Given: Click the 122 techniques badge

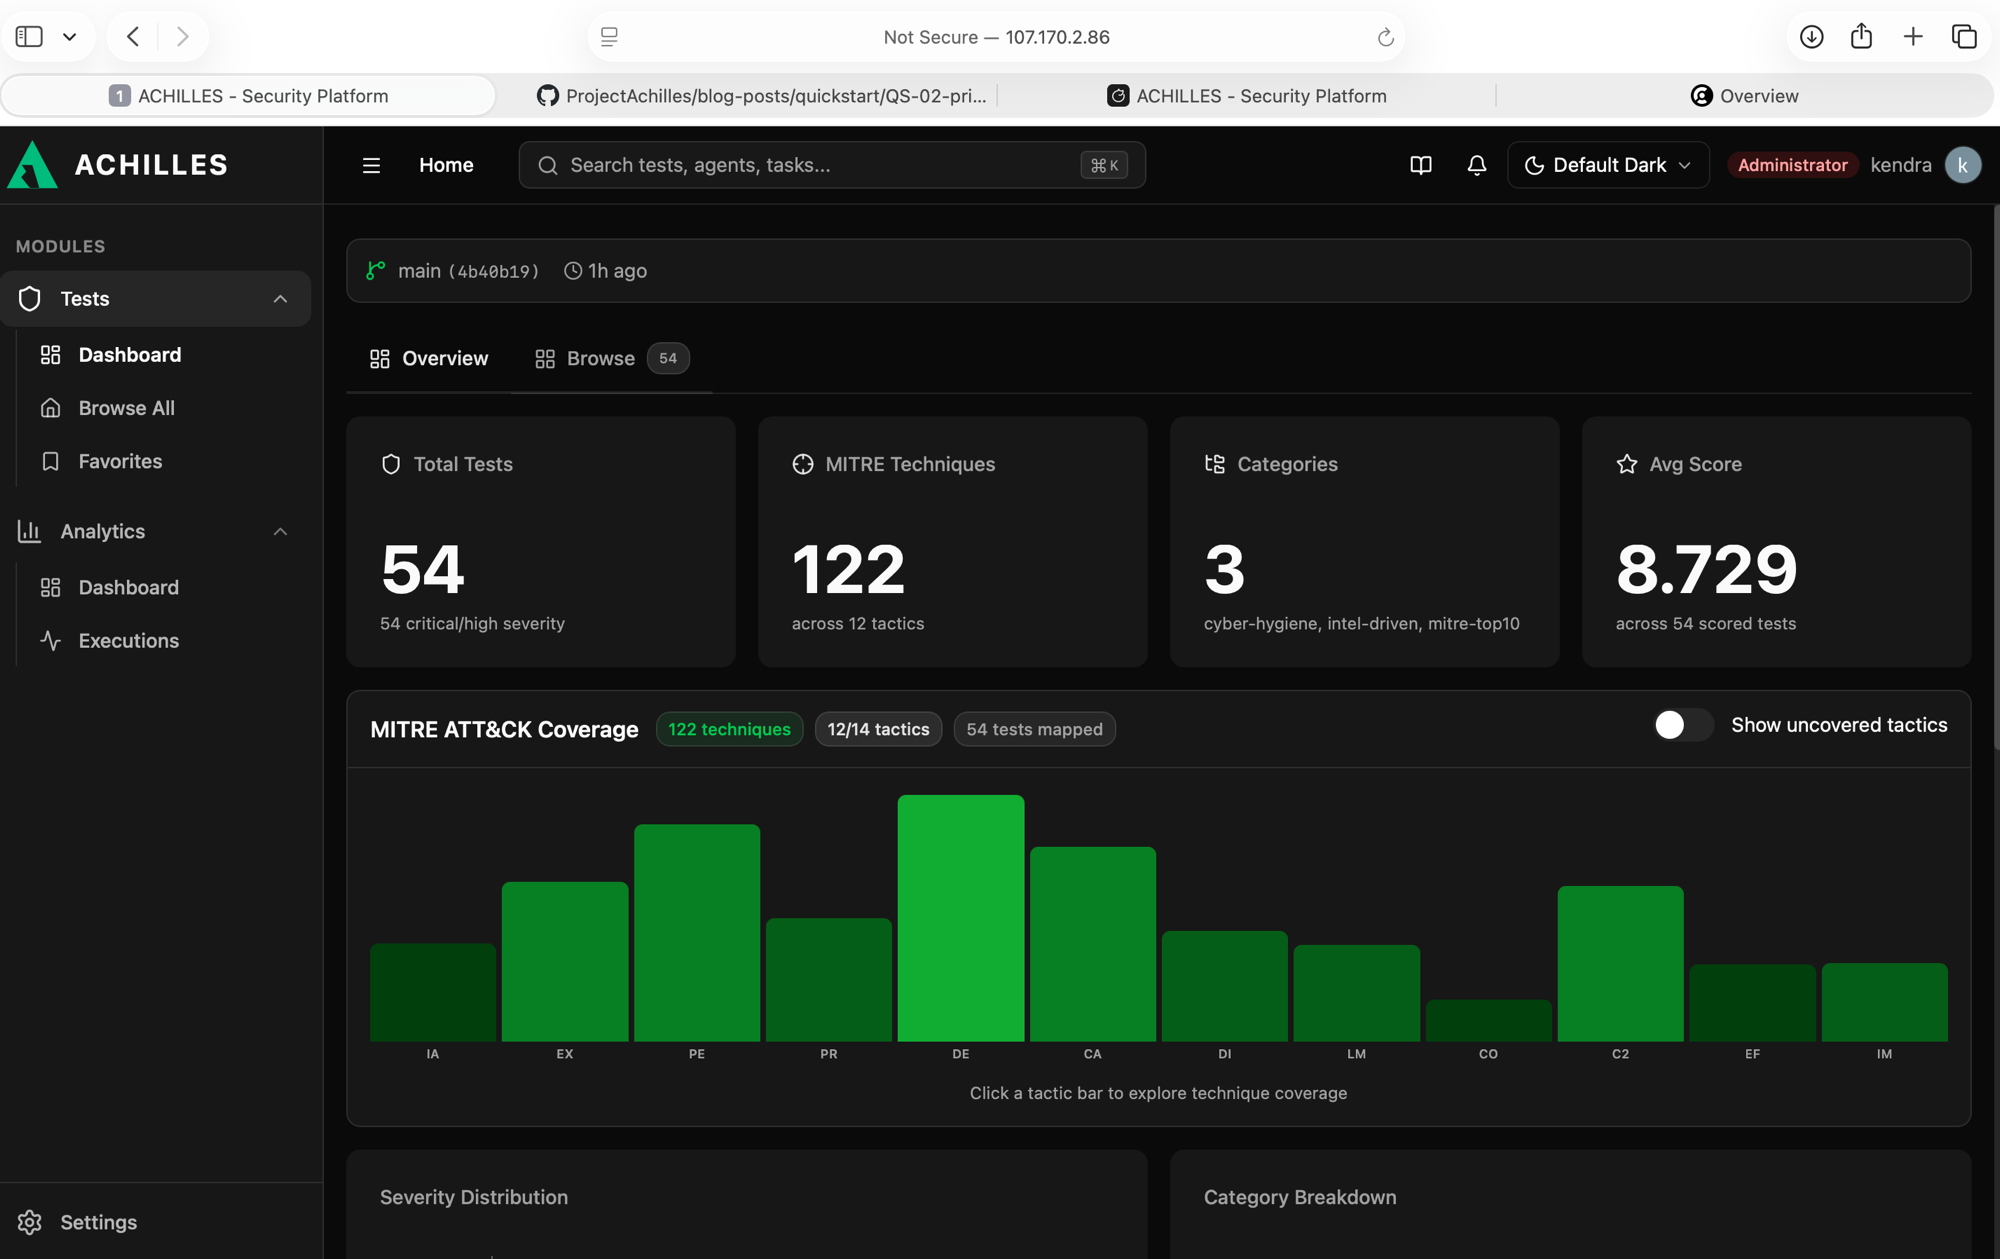Looking at the screenshot, I should (x=729, y=729).
